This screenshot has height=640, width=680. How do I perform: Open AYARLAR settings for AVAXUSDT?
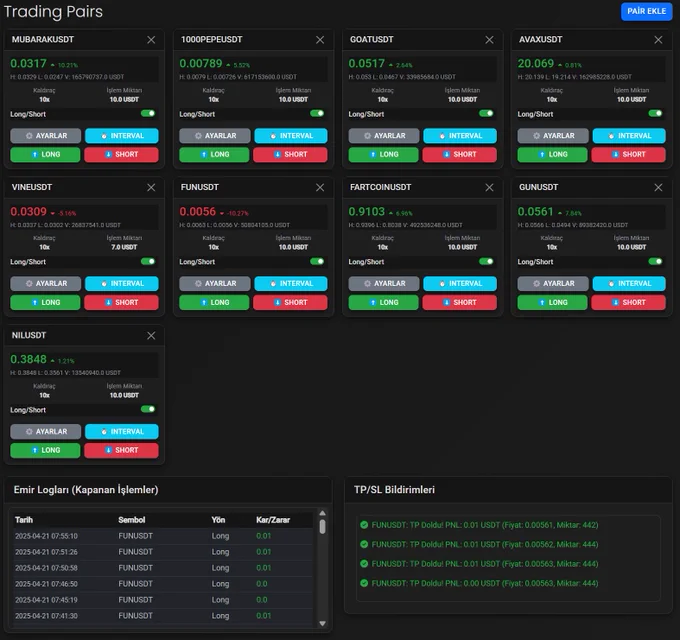point(553,136)
